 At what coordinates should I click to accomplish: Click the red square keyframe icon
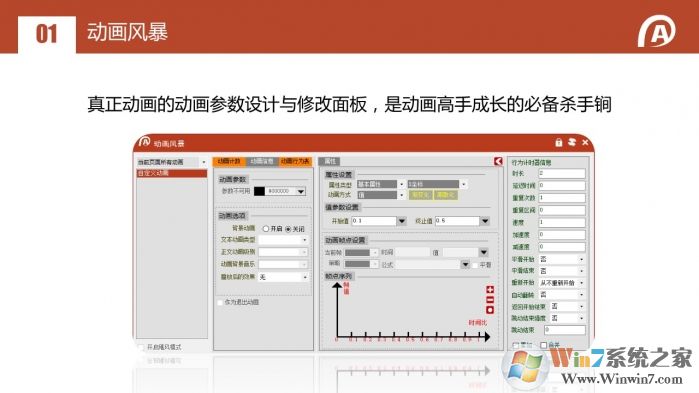(x=490, y=310)
